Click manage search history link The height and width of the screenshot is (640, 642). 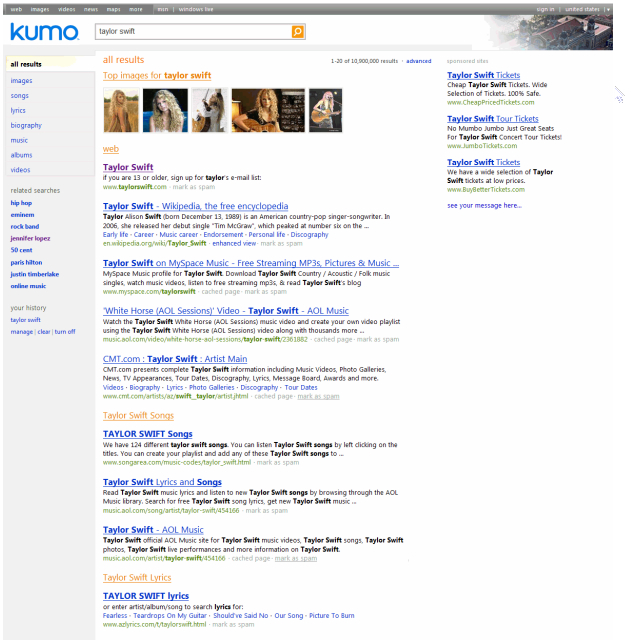click(22, 332)
